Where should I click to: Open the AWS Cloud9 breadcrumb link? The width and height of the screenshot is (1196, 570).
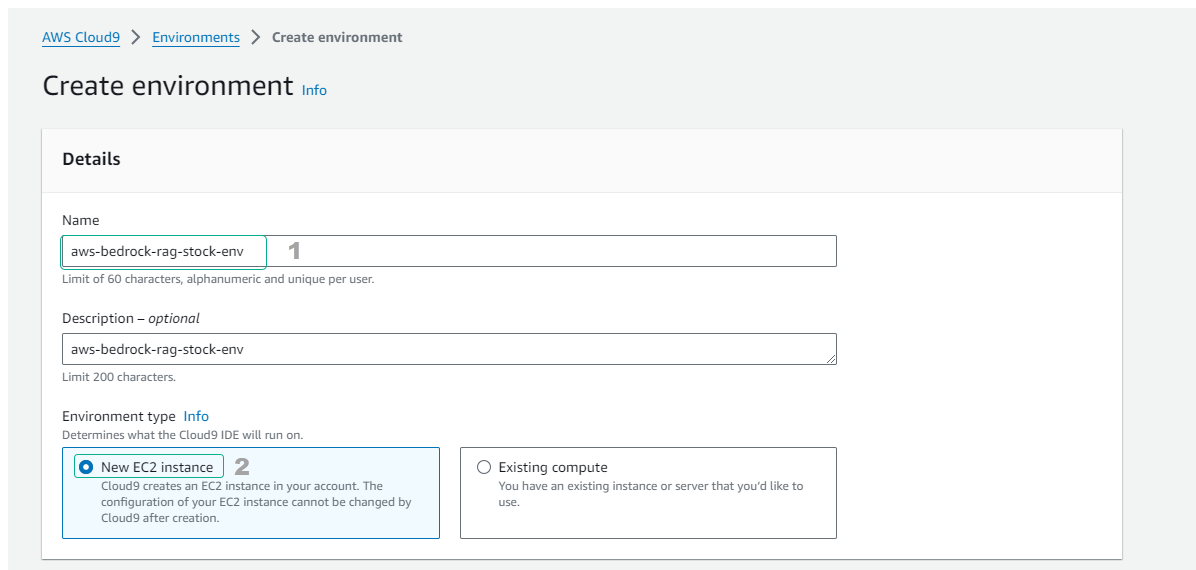click(80, 37)
